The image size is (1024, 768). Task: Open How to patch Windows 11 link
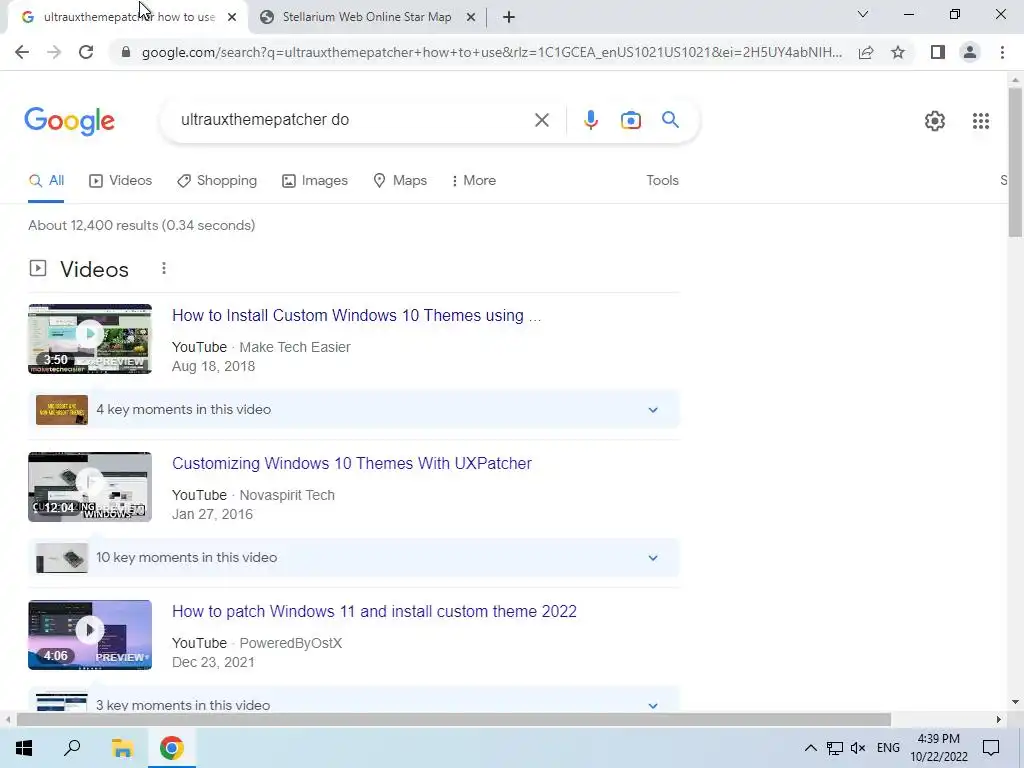(x=374, y=612)
